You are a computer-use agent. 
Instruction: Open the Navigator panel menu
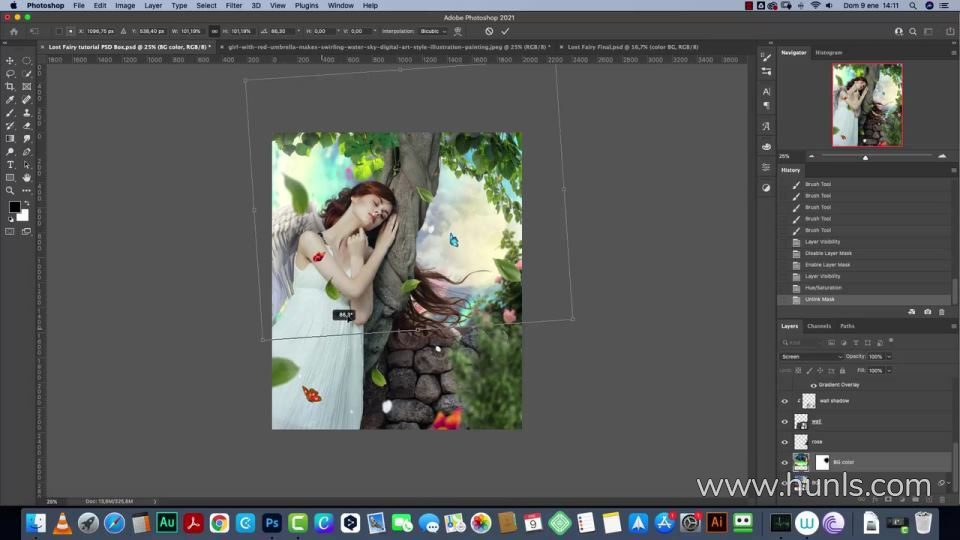[x=953, y=53]
